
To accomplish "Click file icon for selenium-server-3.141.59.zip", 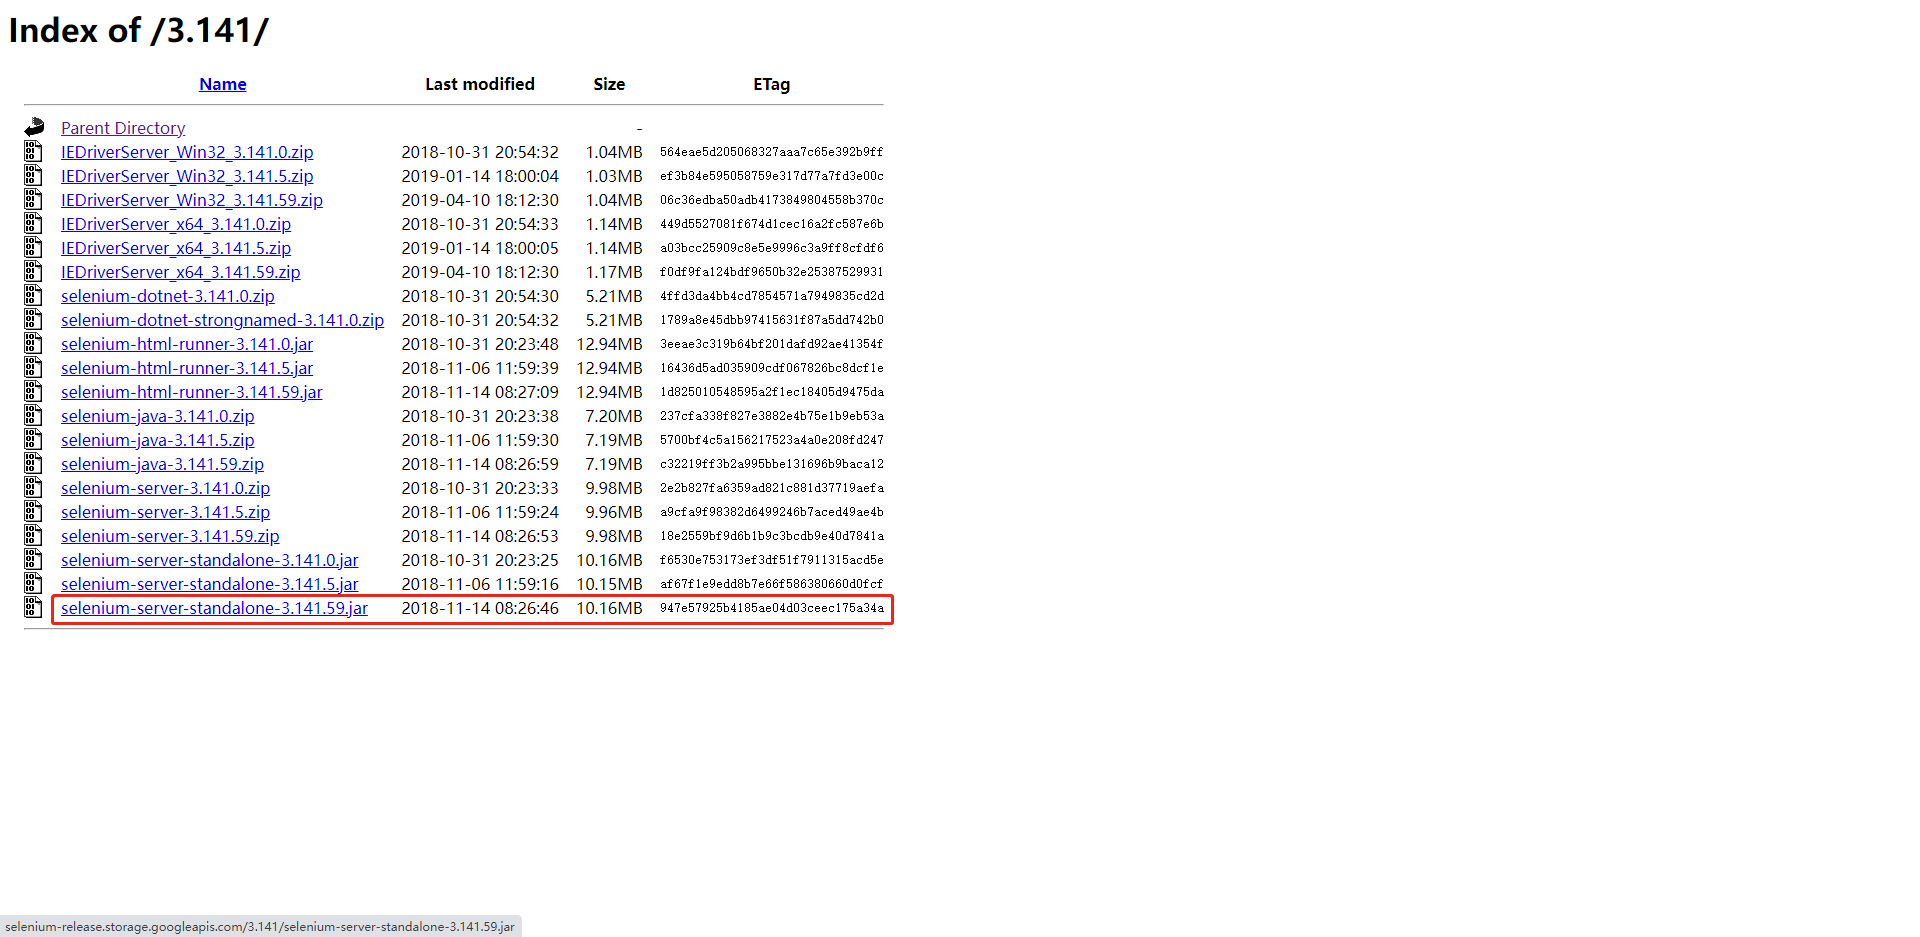I will pyautogui.click(x=33, y=535).
